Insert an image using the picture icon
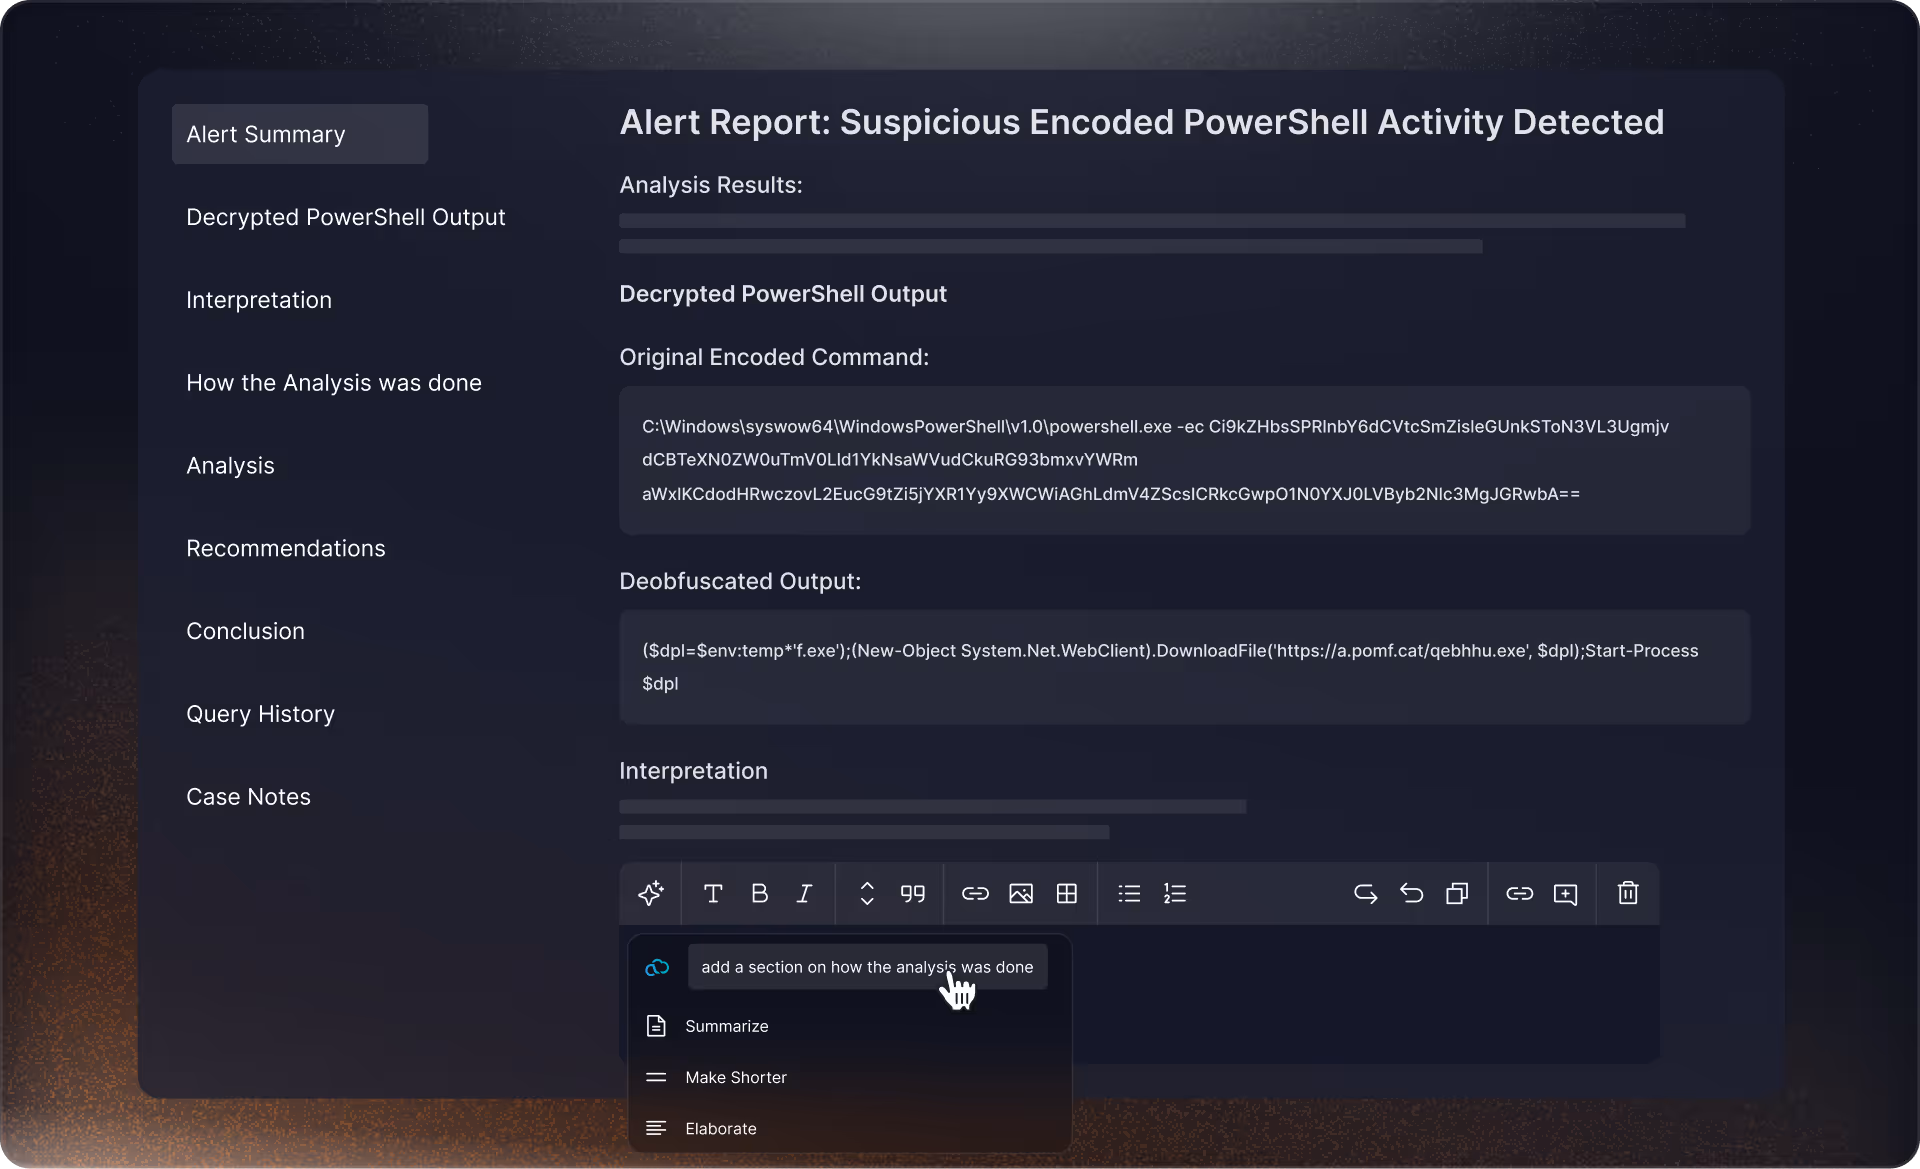Viewport: 1920px width, 1169px height. [x=1021, y=893]
